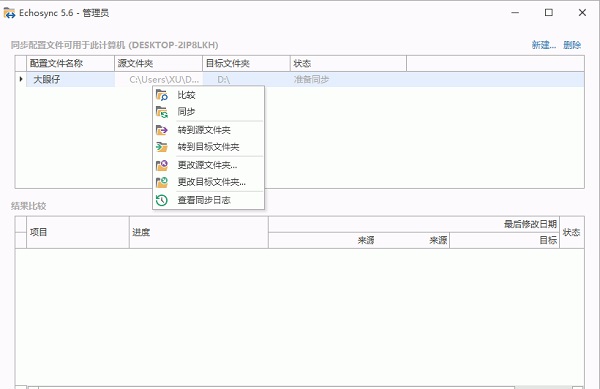
Task: Select the 大眼仔 profile name cell
Action: pos(70,80)
